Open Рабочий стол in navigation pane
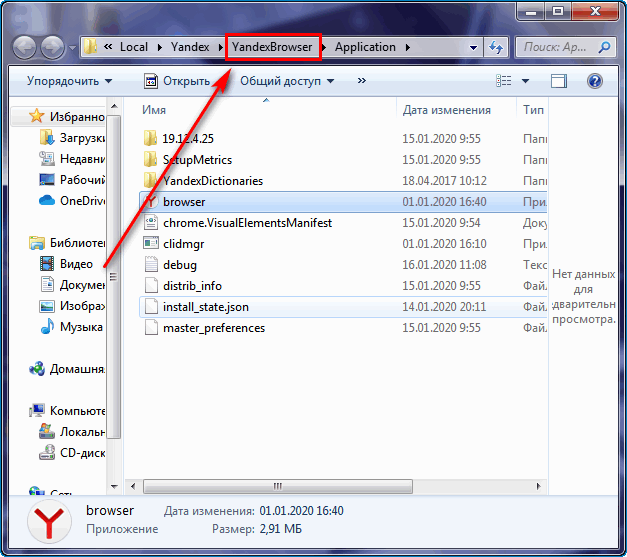627x557 pixels. 72,180
